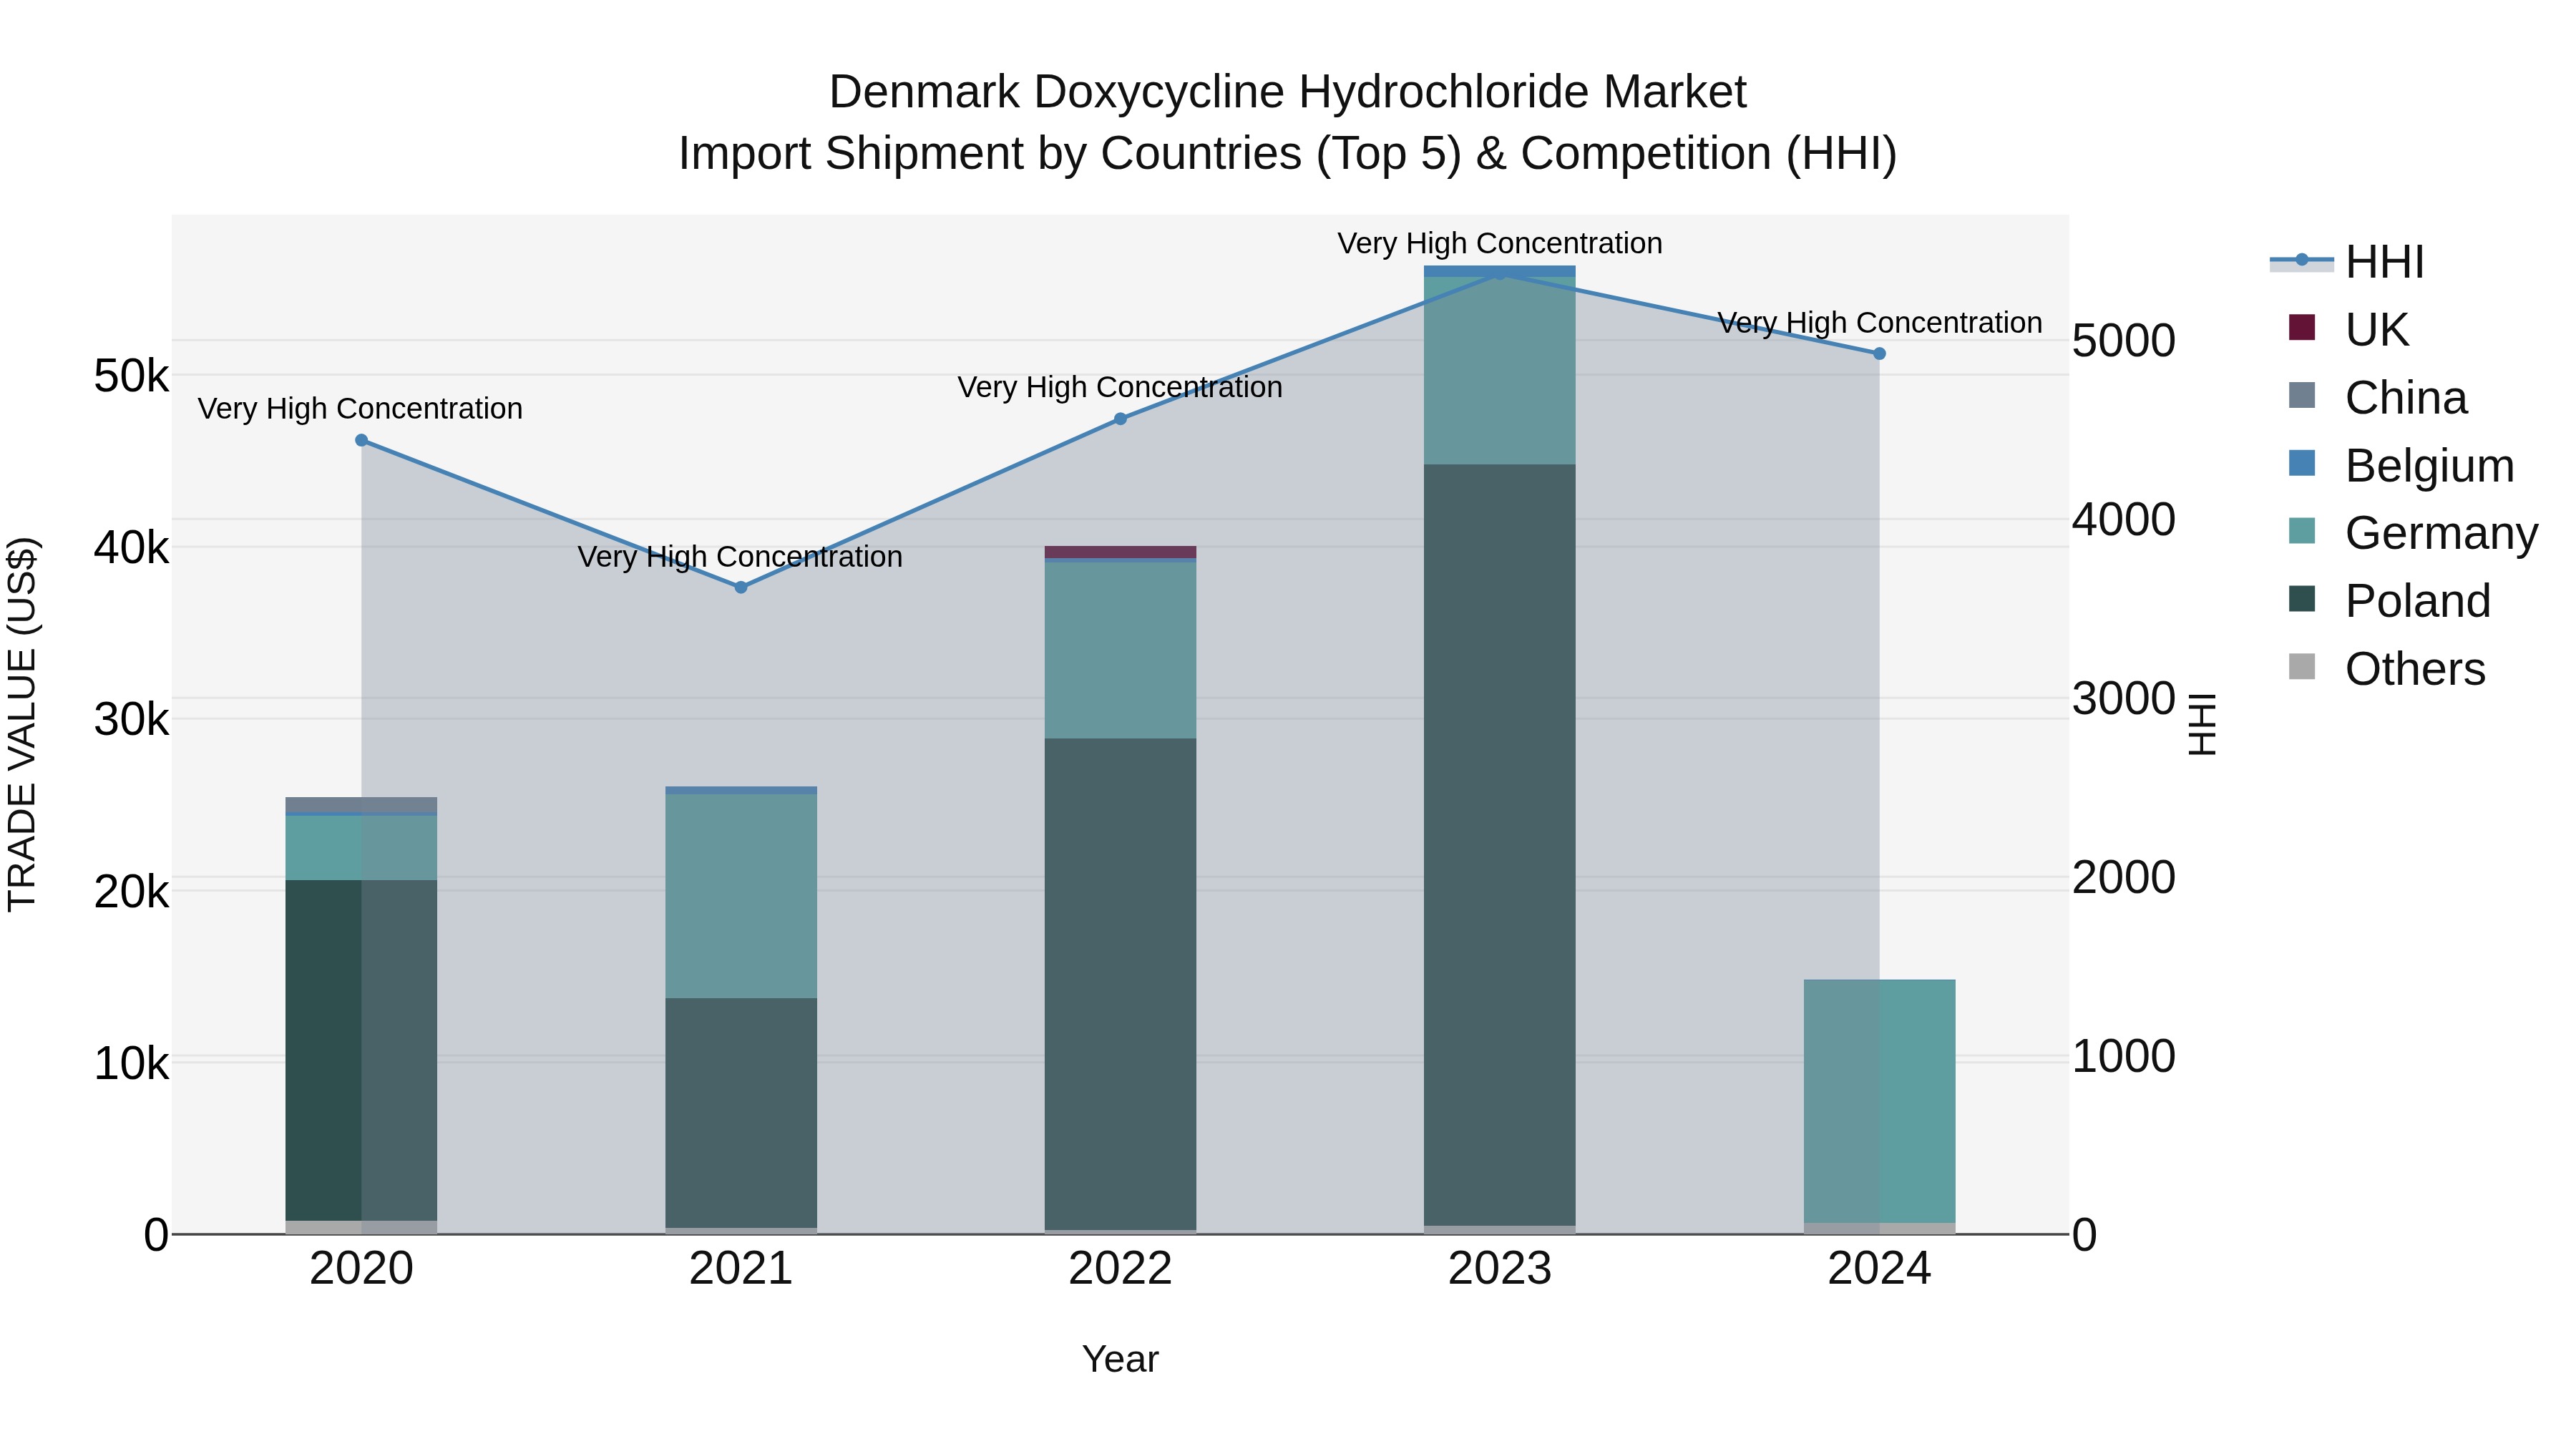Click the 2024 HHI line marker
Viewport: 2576px width, 1449px height.
click(x=1879, y=353)
